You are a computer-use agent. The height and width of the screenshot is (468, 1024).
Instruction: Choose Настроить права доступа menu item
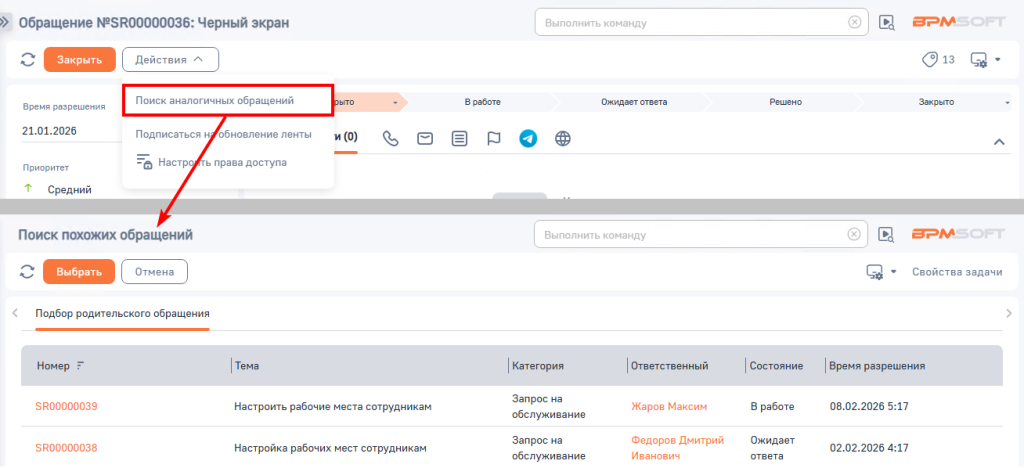(x=211, y=162)
